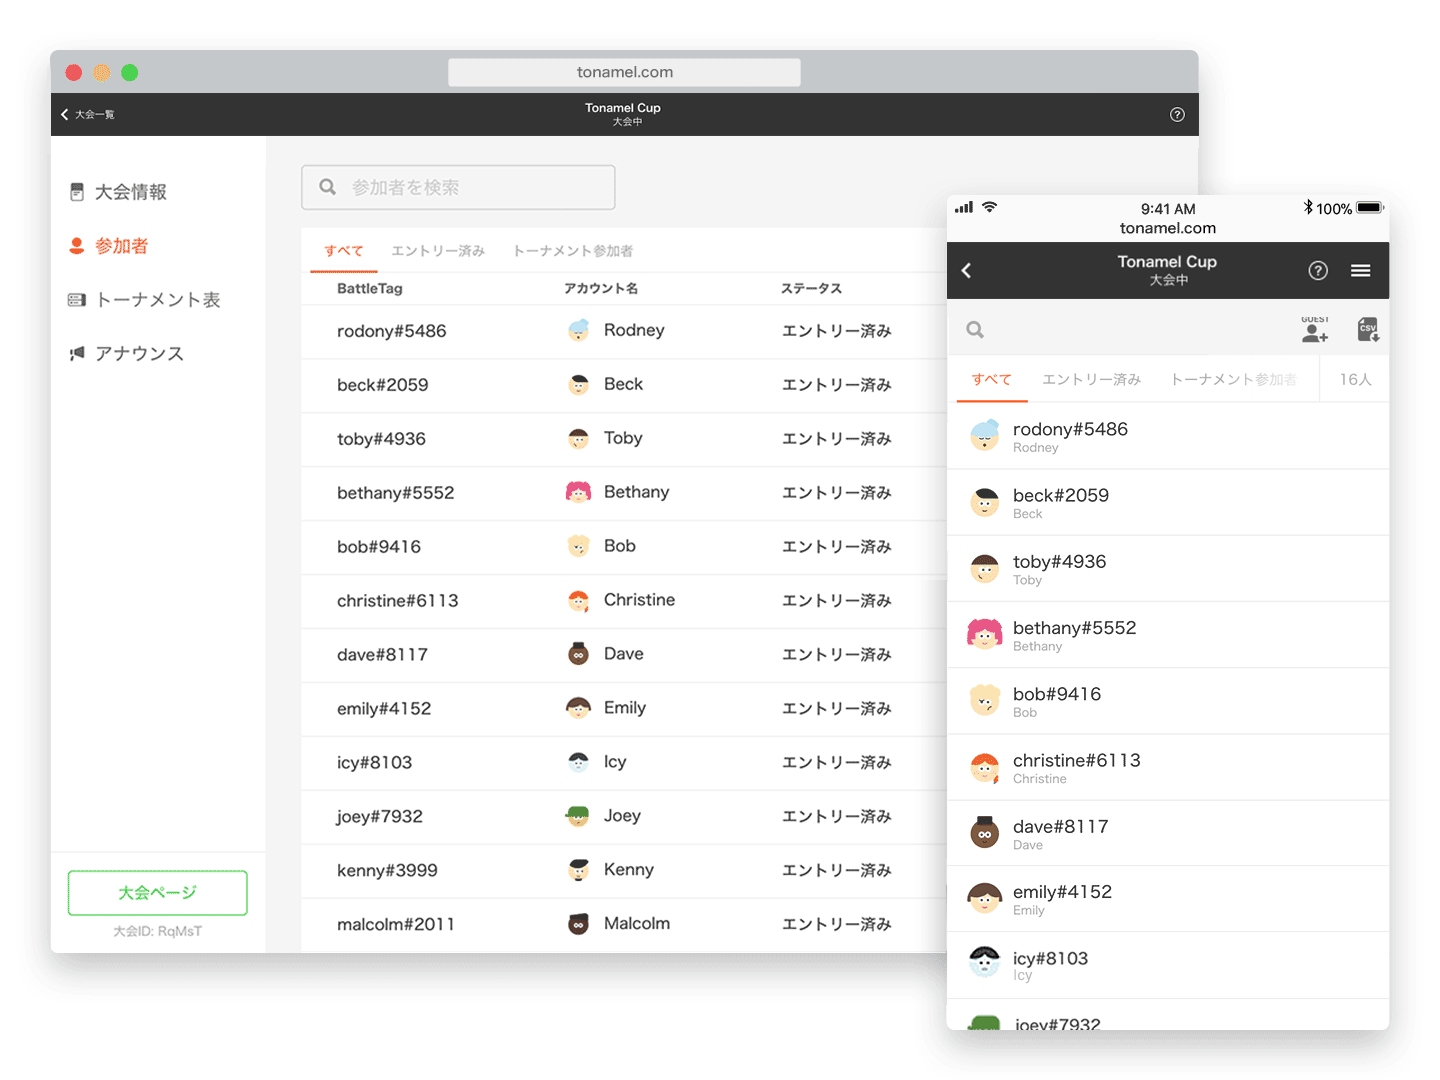
Task: Tap dave#8117 in the mobile list
Action: 1060,833
